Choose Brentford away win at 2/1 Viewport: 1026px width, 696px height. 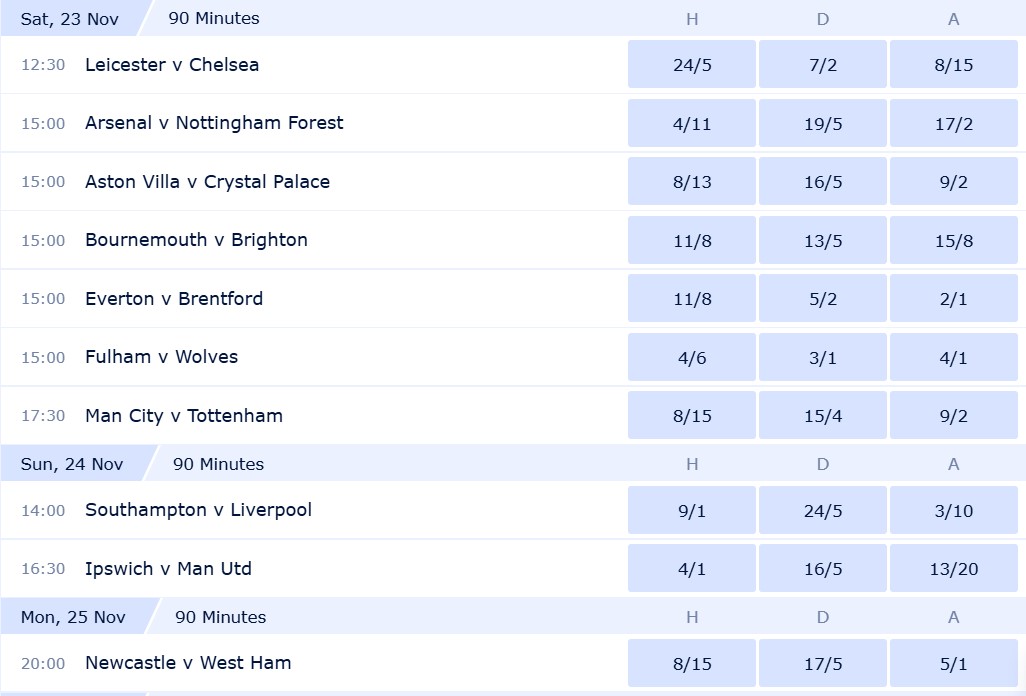coord(953,298)
